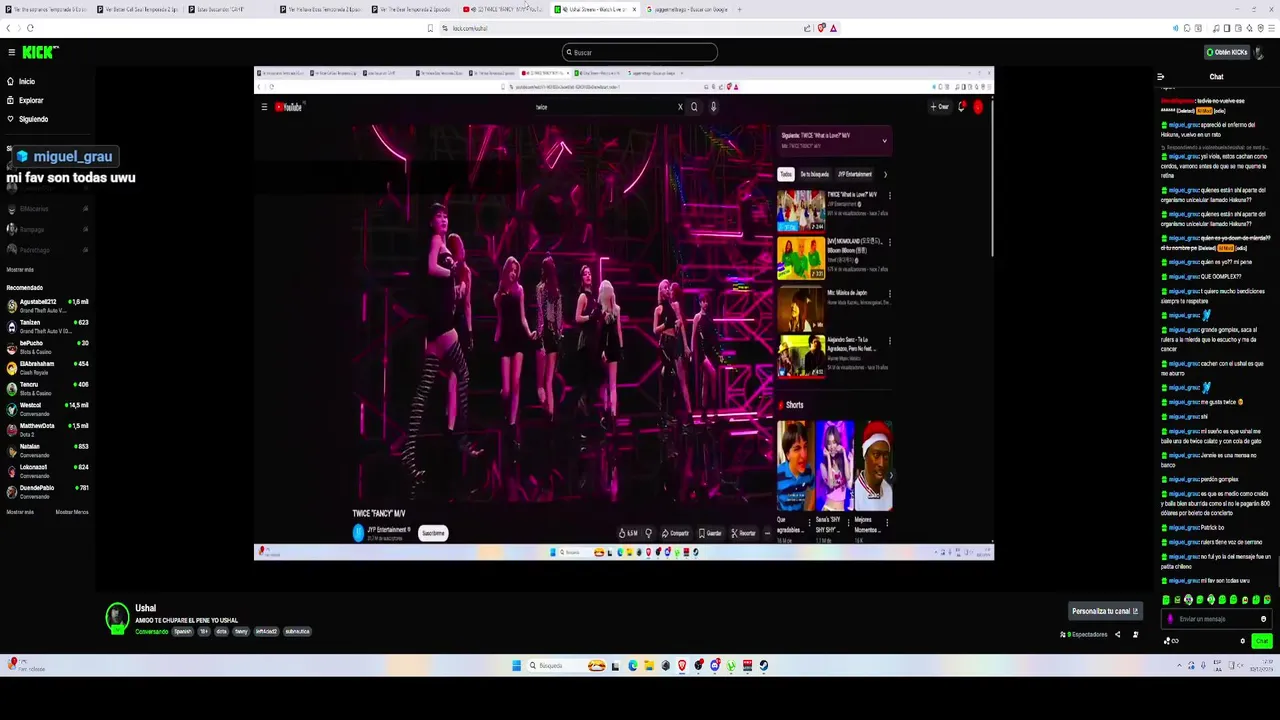Open TWICE What is Love thumbnail
Image resolution: width=1280 pixels, height=720 pixels.
801,211
